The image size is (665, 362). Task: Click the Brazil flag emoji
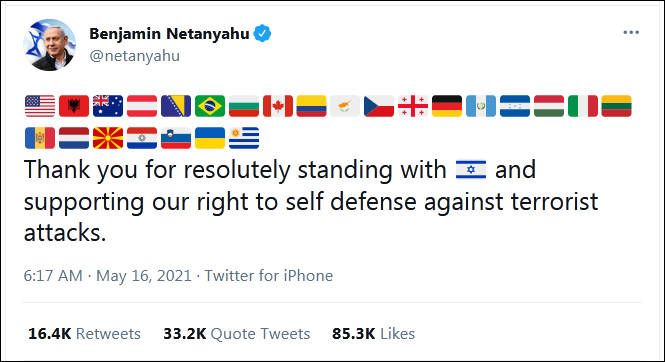click(210, 106)
